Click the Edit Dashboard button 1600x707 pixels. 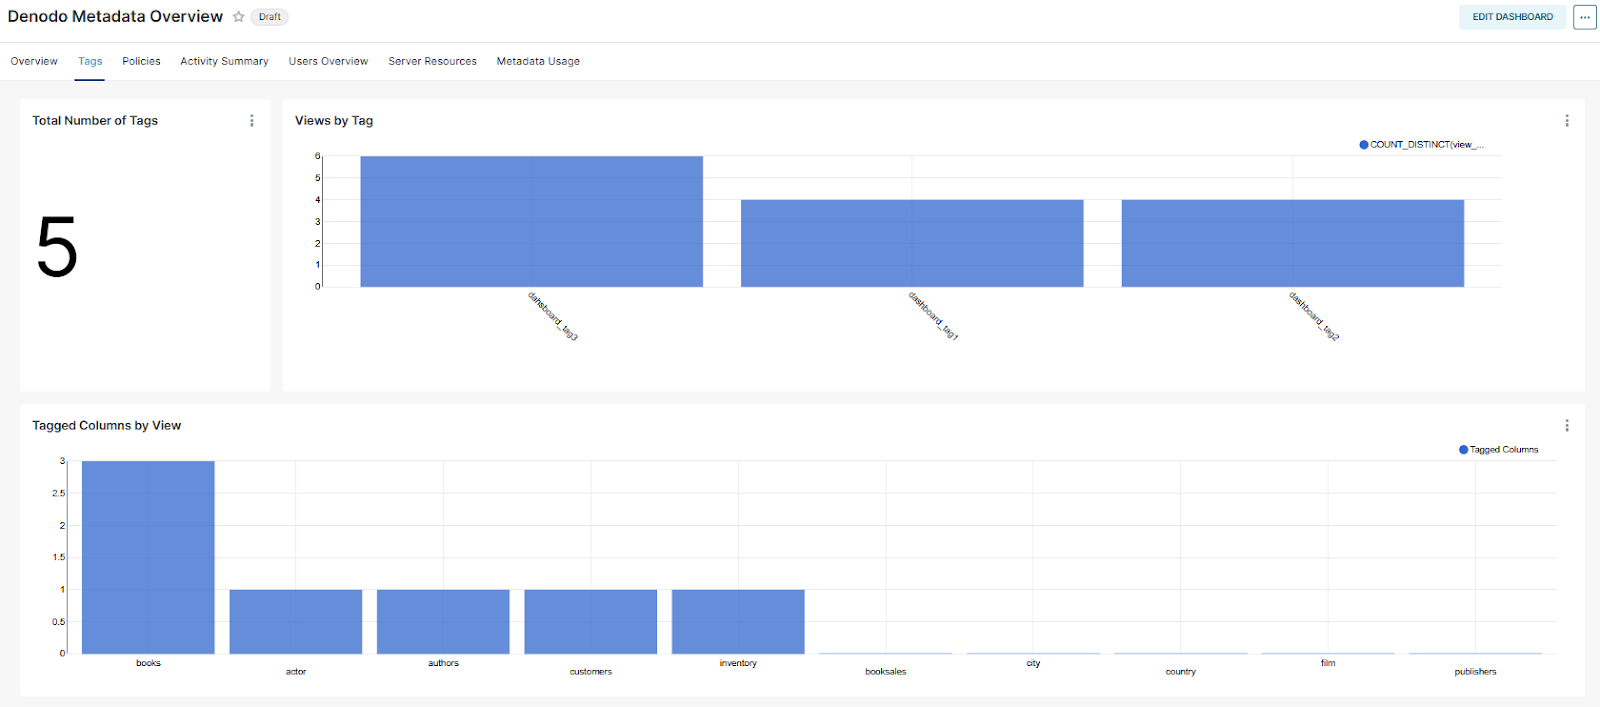pyautogui.click(x=1512, y=17)
